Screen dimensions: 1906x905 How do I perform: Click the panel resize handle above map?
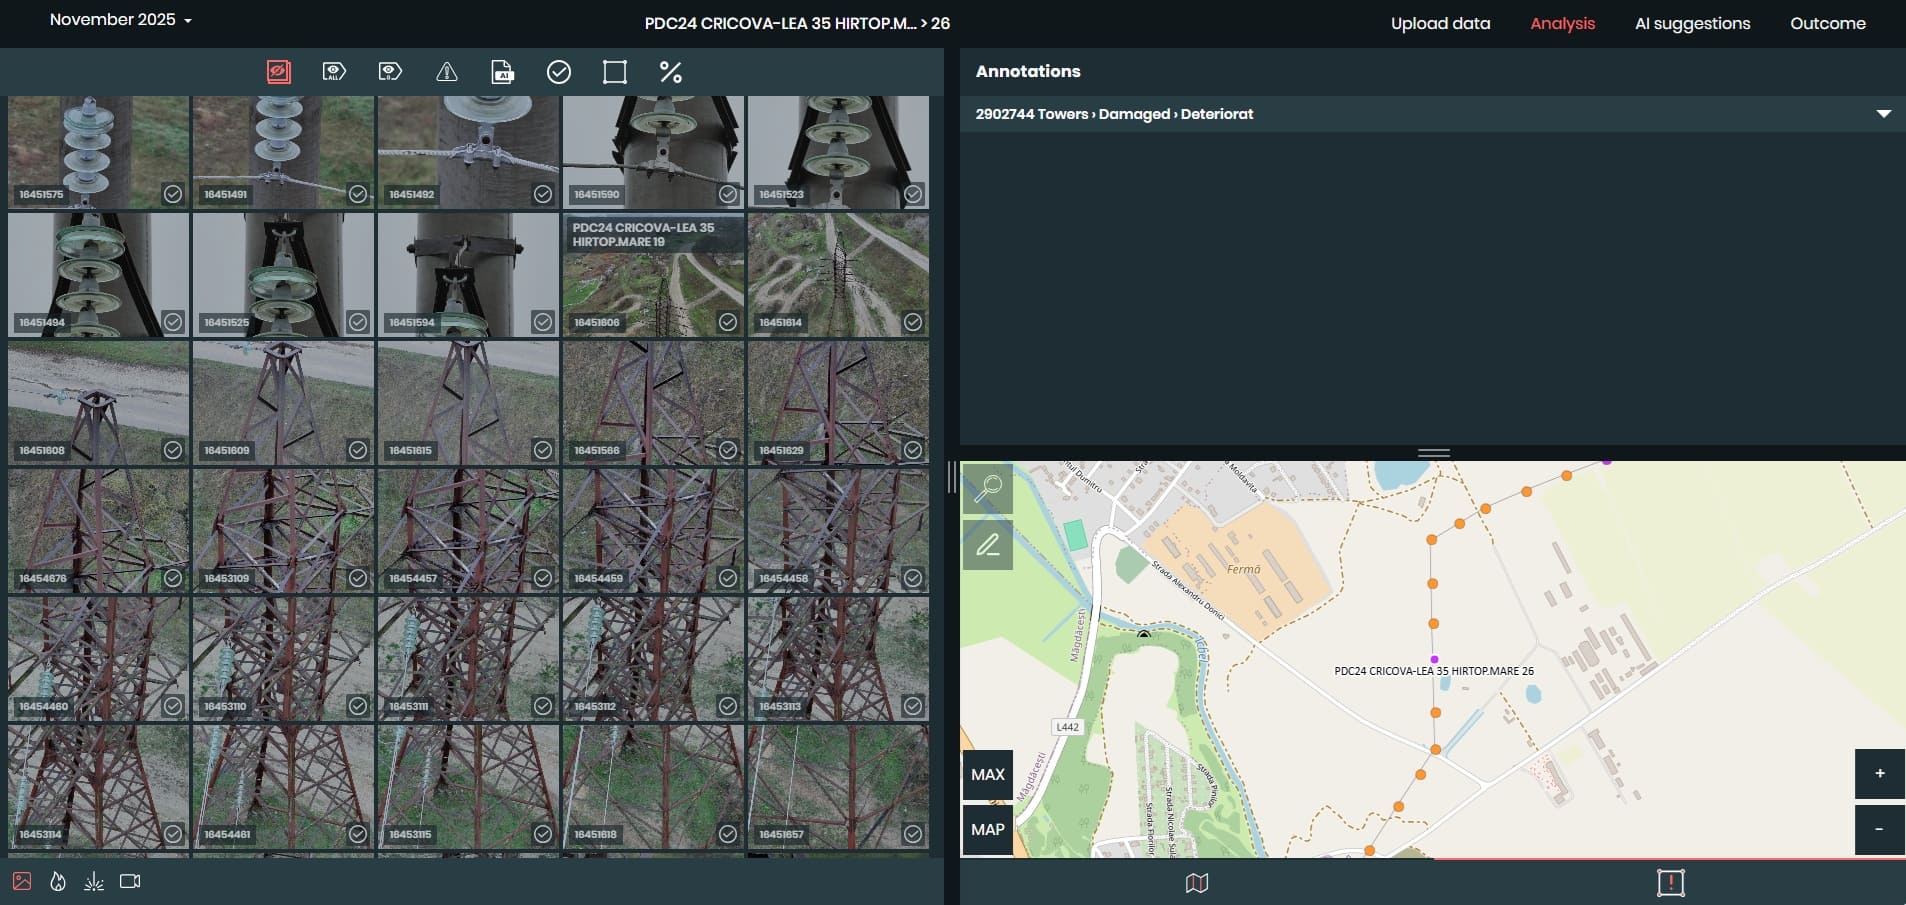click(x=1433, y=453)
